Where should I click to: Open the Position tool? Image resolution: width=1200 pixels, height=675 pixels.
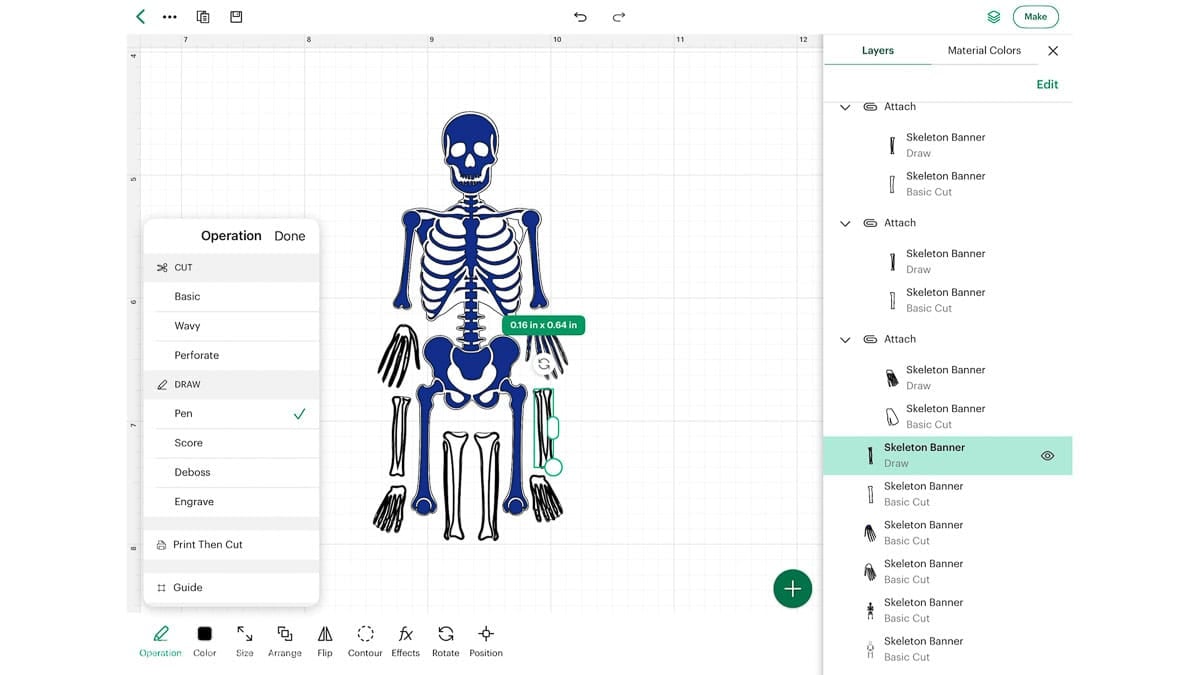(486, 641)
